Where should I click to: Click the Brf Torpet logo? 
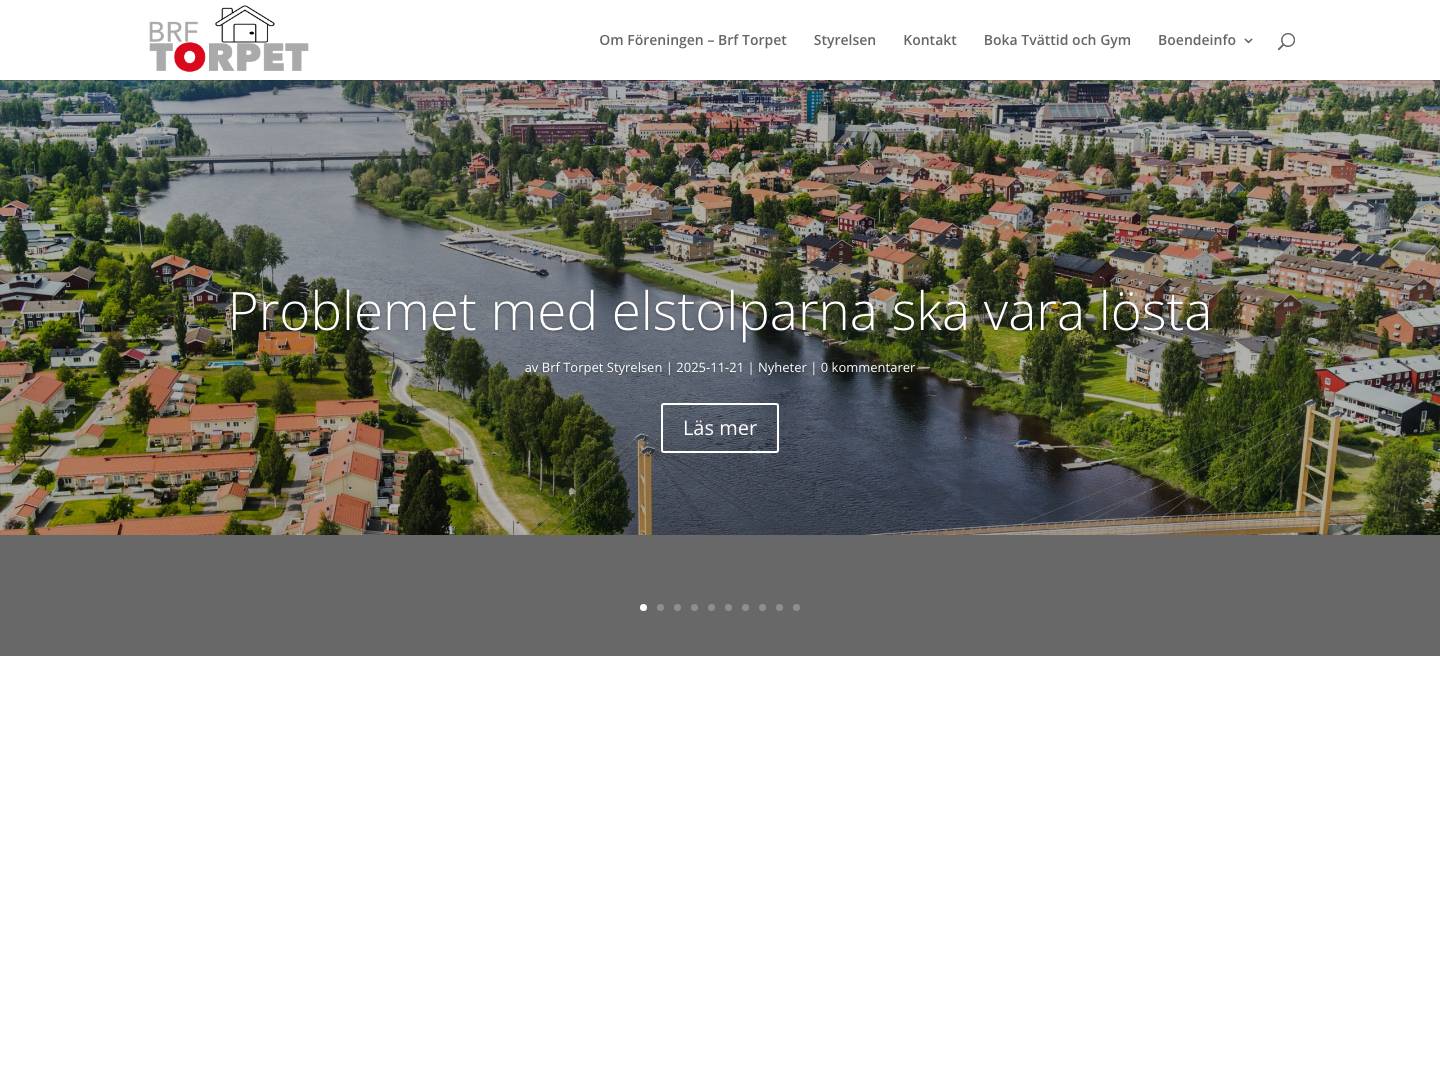(x=228, y=39)
